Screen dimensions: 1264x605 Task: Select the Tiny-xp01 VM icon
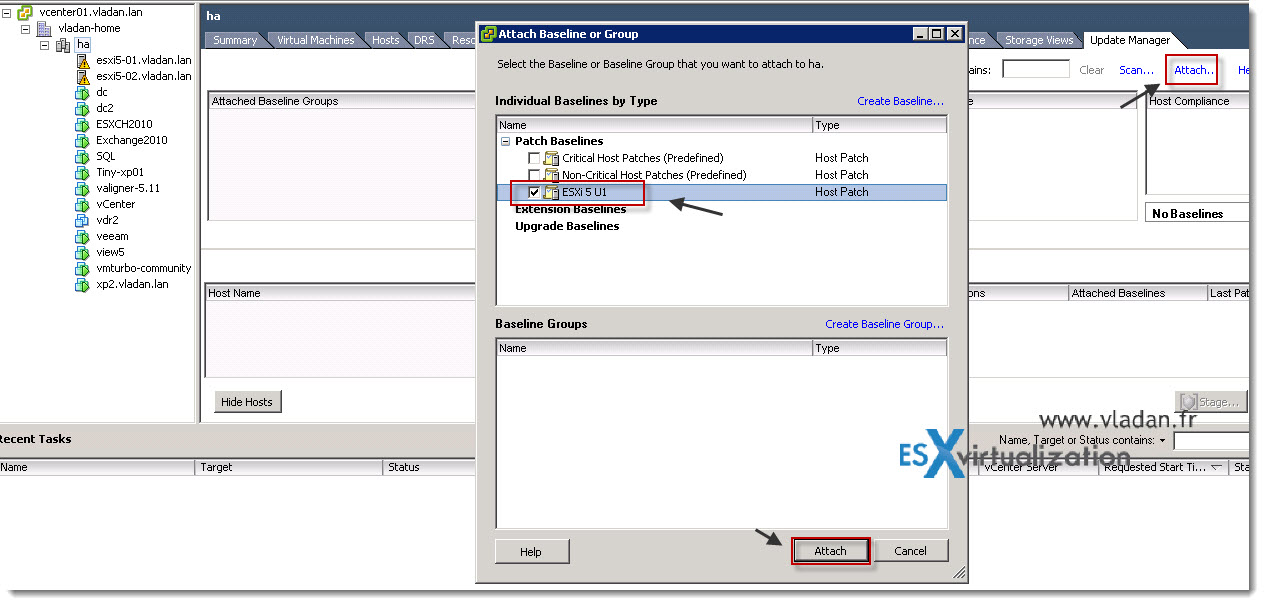click(83, 172)
